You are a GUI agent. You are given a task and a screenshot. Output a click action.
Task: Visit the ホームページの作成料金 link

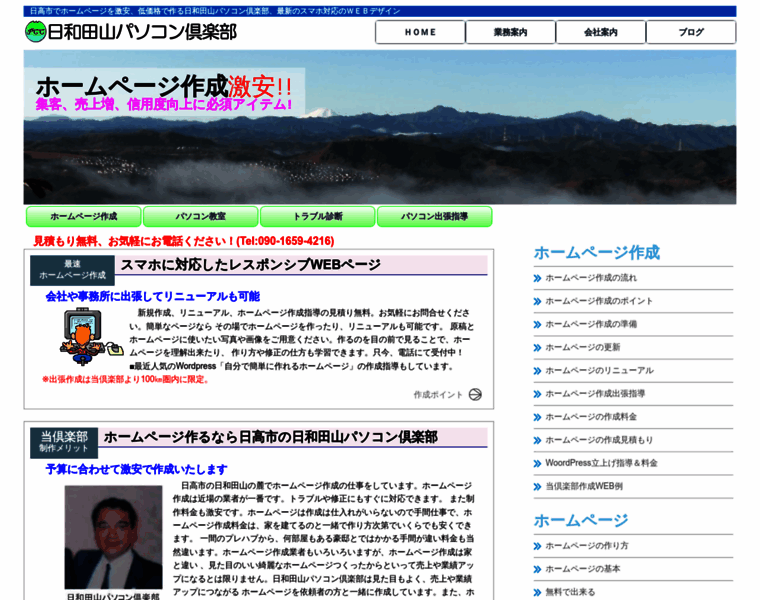pos(590,416)
